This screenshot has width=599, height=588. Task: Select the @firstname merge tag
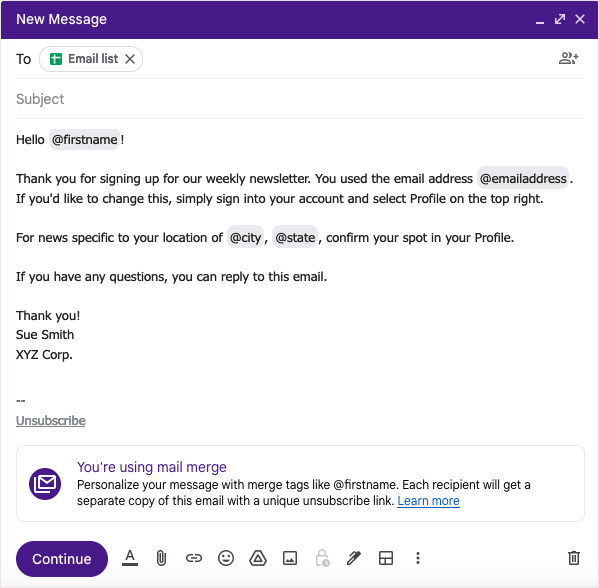[84, 140]
